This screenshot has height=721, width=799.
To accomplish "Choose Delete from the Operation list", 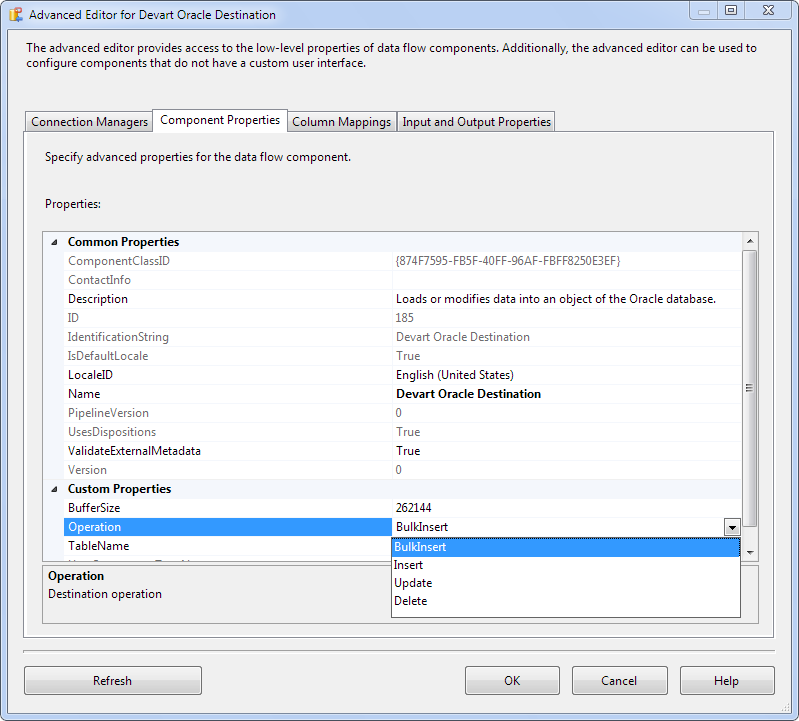I will point(566,601).
